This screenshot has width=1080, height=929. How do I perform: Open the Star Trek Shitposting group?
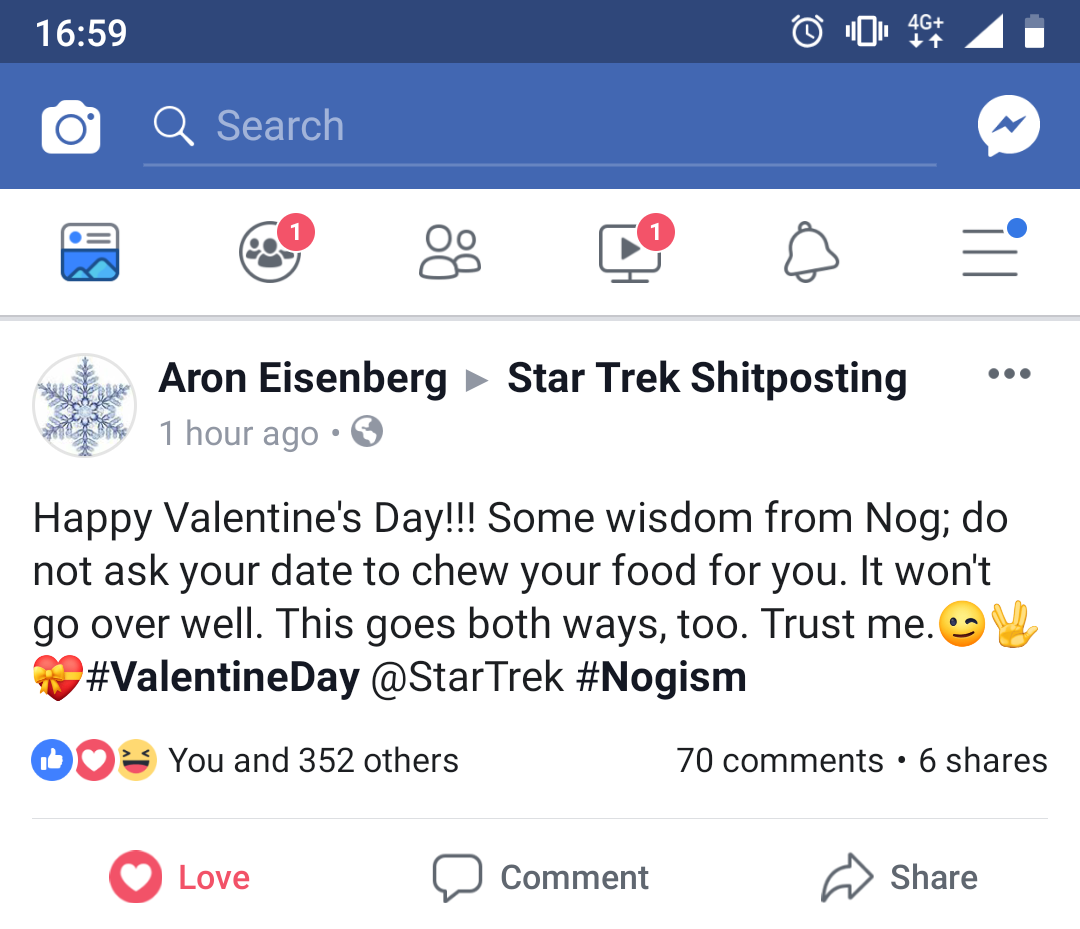[707, 378]
